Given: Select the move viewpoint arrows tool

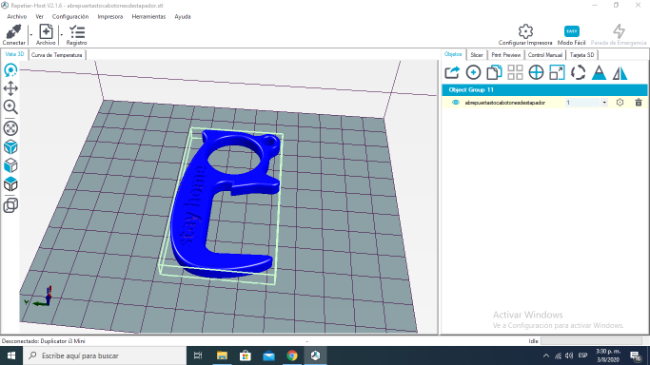Looking at the screenshot, I should [11, 88].
